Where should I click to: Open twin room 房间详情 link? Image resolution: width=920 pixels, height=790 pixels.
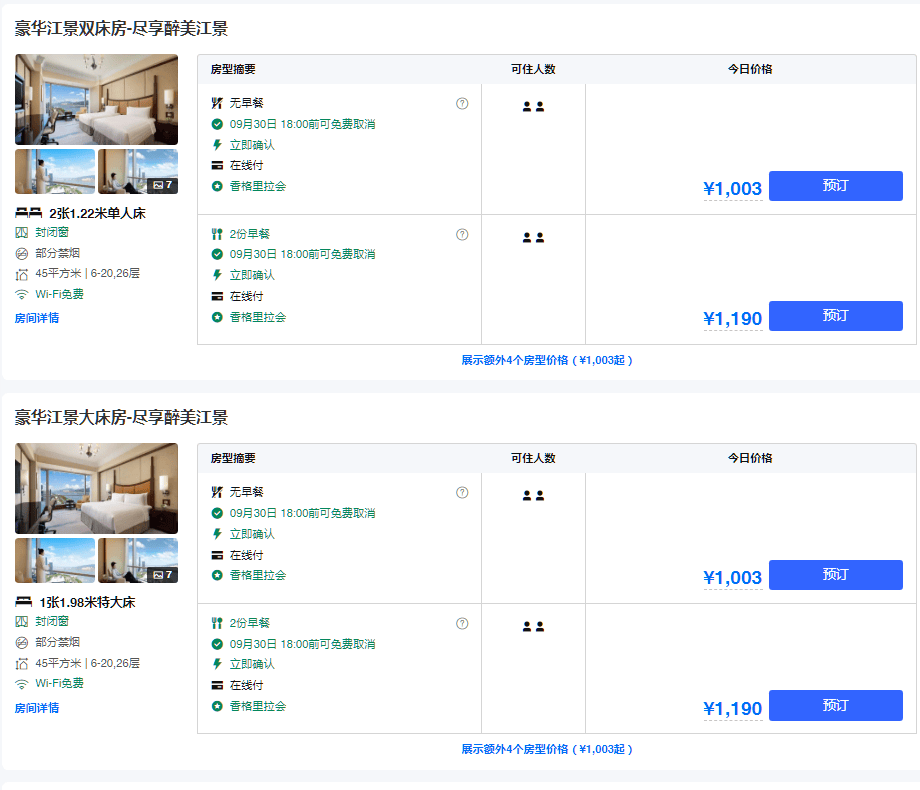point(37,318)
